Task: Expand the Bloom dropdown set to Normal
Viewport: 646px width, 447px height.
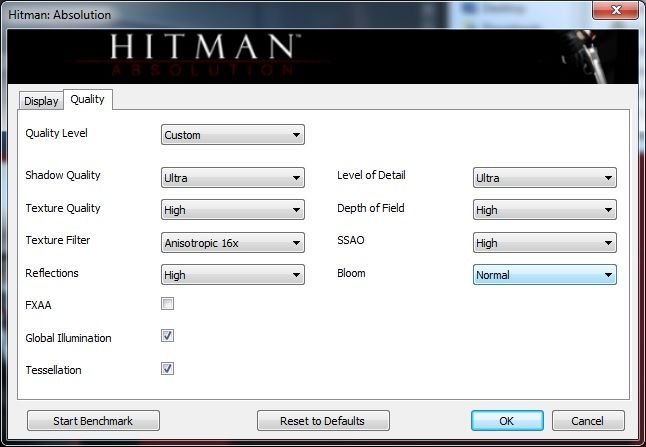Action: click(x=545, y=275)
